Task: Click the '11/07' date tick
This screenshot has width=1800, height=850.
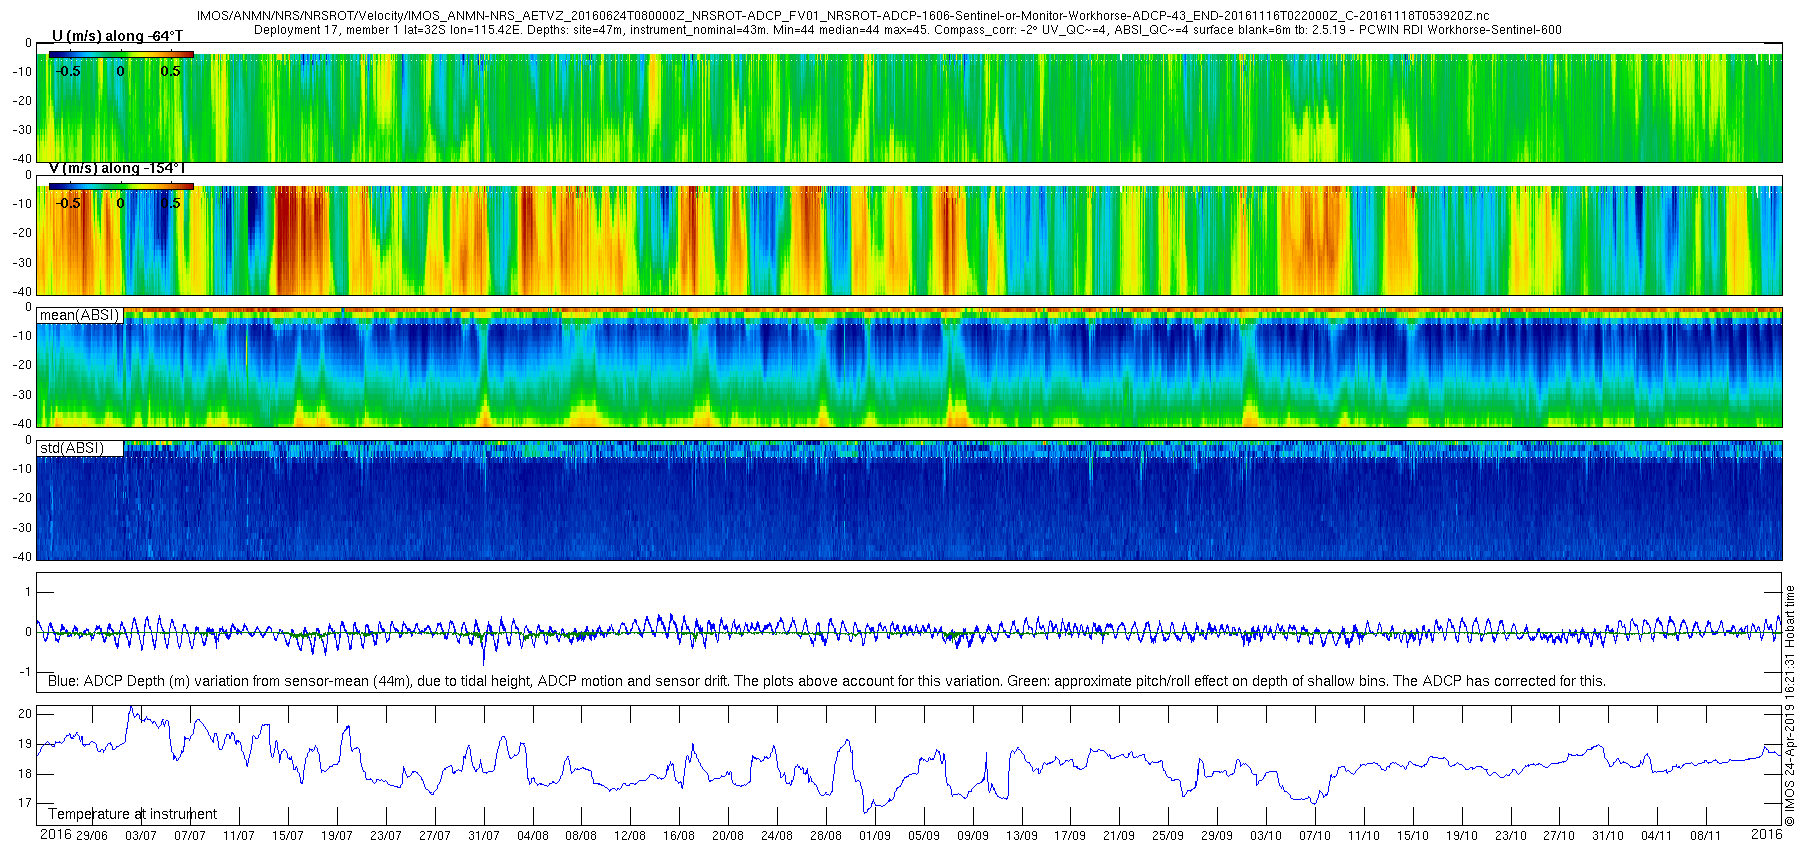Action: pyautogui.click(x=238, y=836)
